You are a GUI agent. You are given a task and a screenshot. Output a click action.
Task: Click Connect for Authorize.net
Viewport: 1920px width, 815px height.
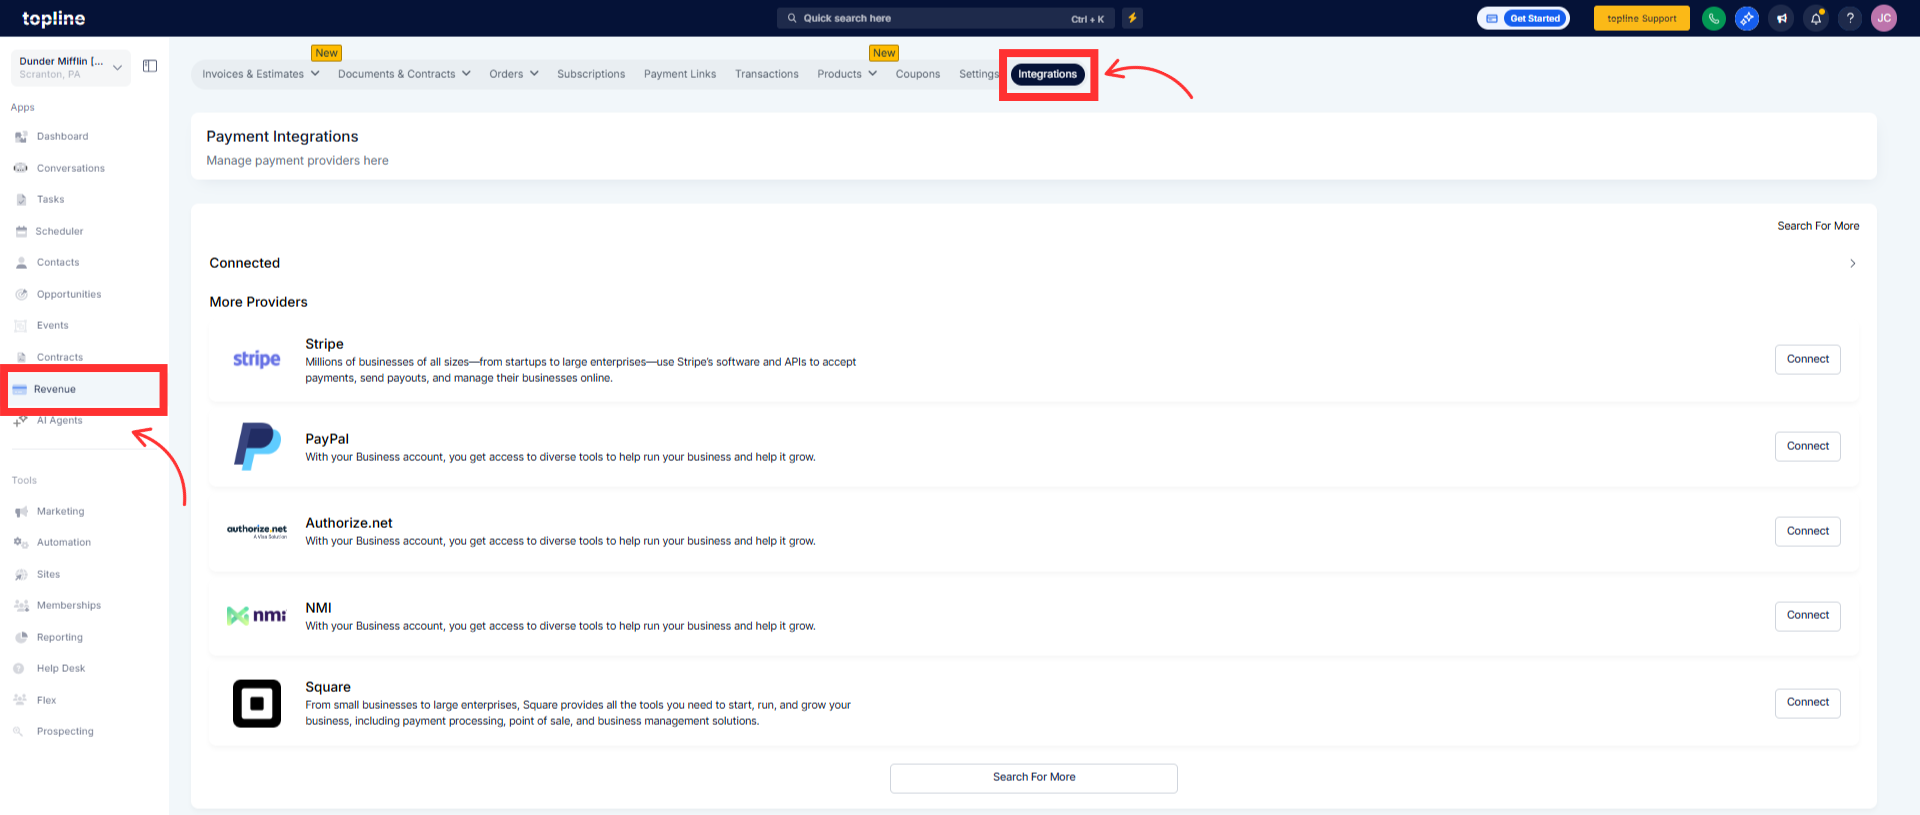1808,531
